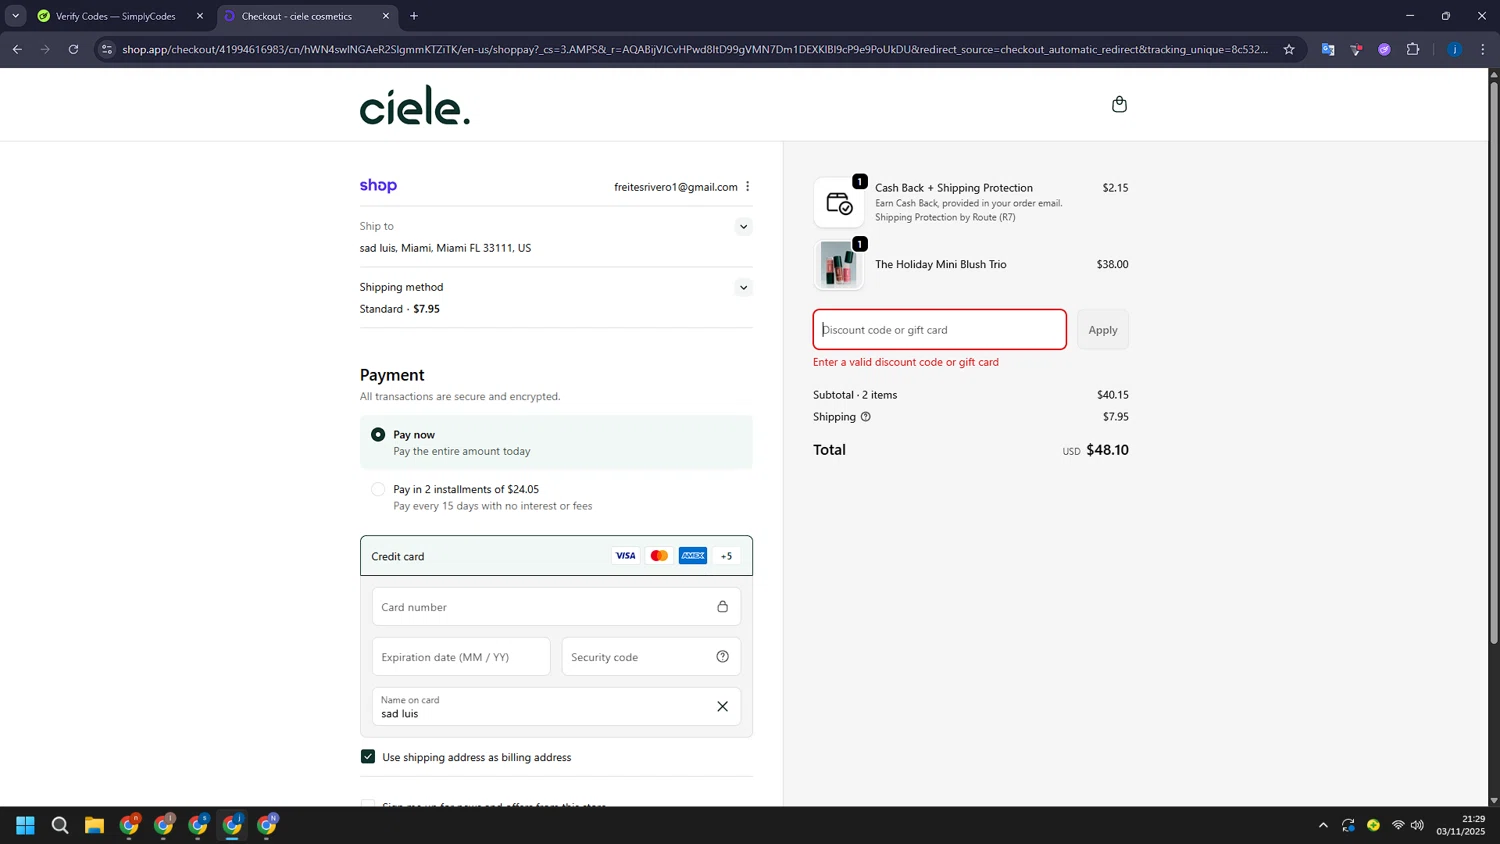This screenshot has height=844, width=1500.
Task: Close the Checkout tab
Action: (x=386, y=16)
